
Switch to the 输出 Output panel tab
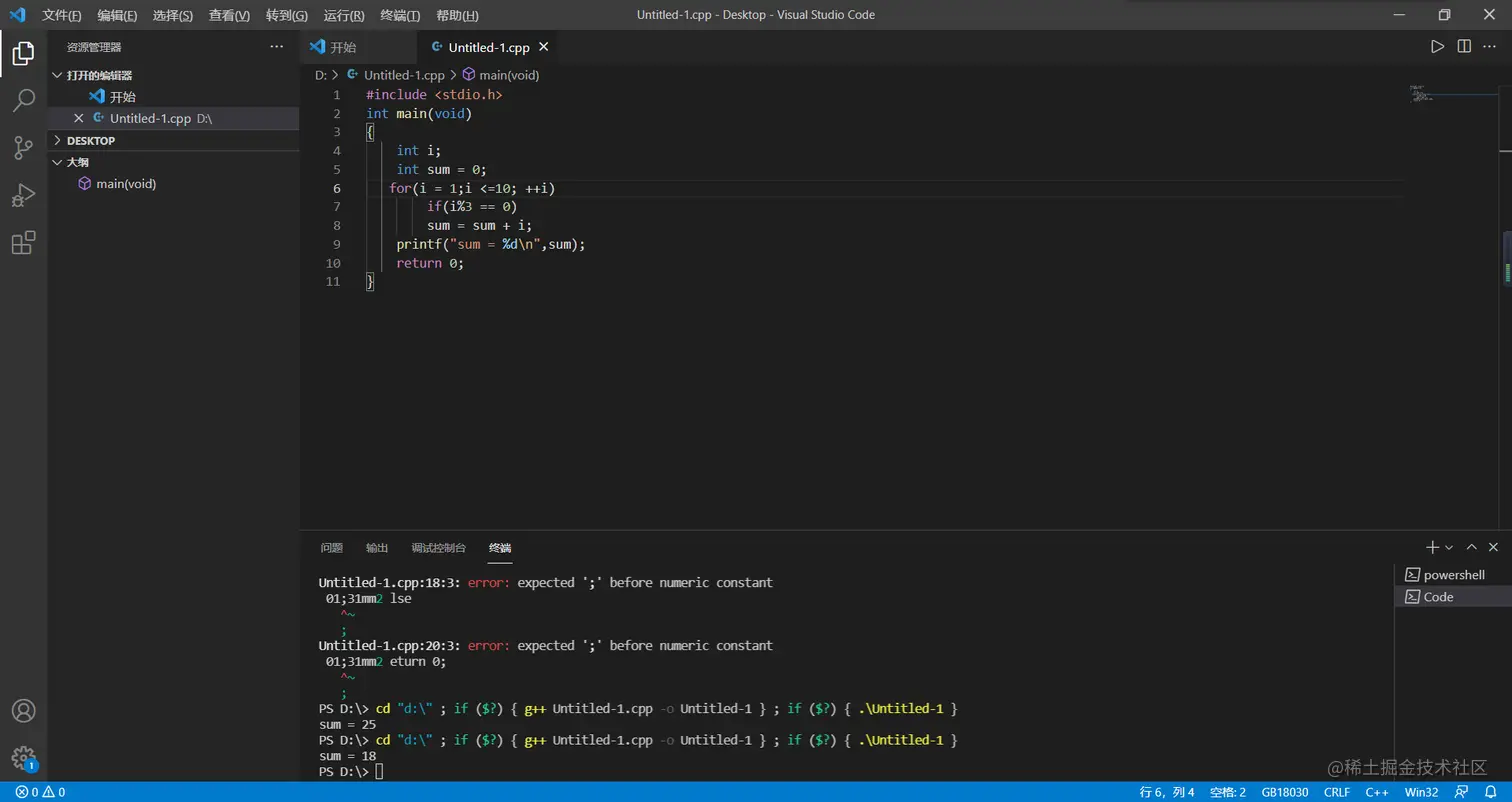pos(377,548)
